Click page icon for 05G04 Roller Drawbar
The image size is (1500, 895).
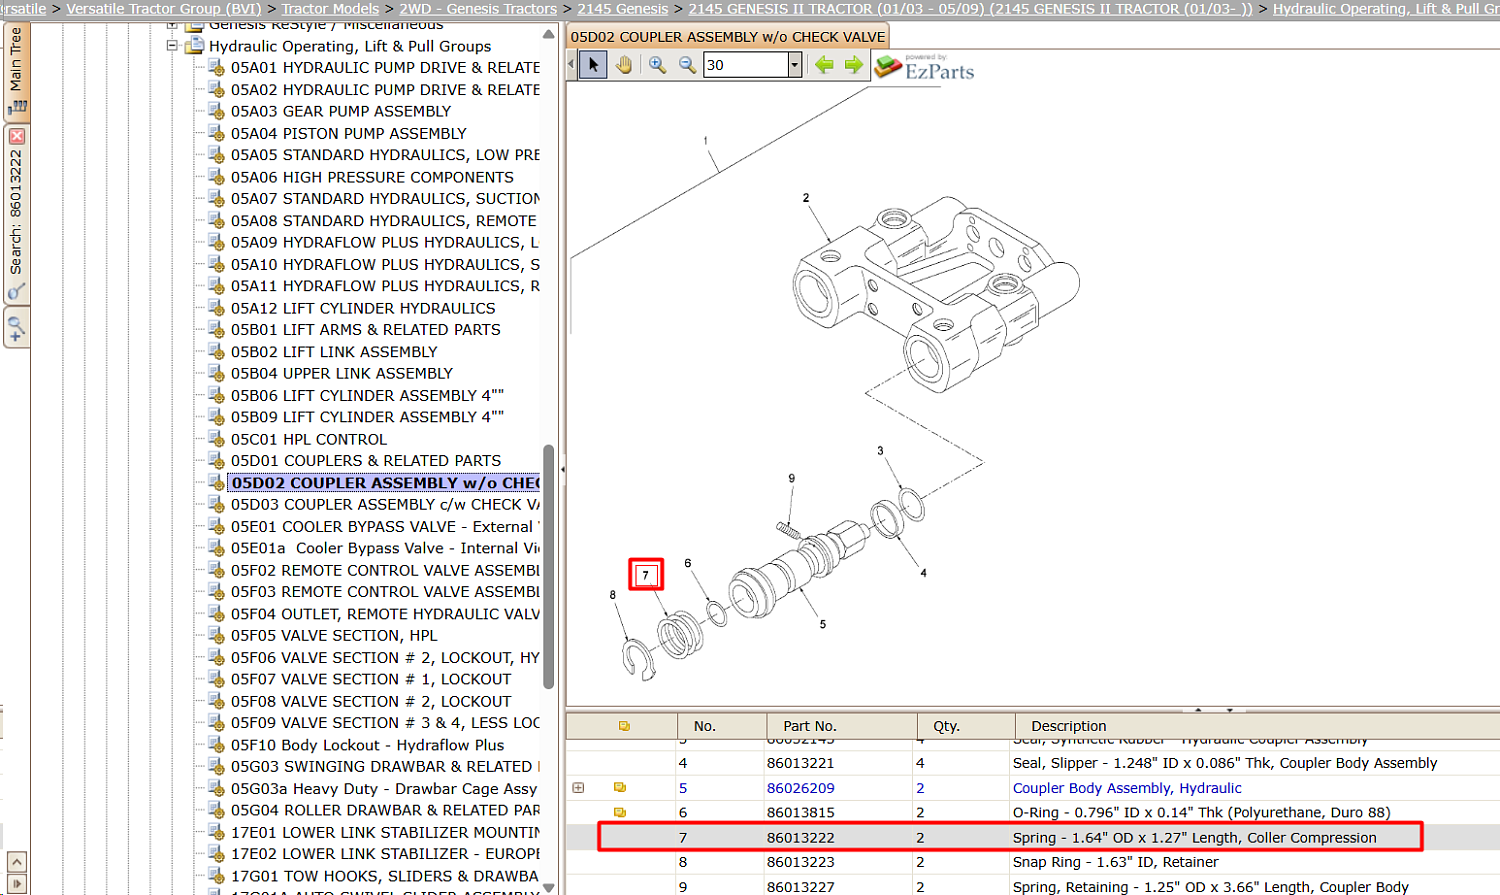215,811
